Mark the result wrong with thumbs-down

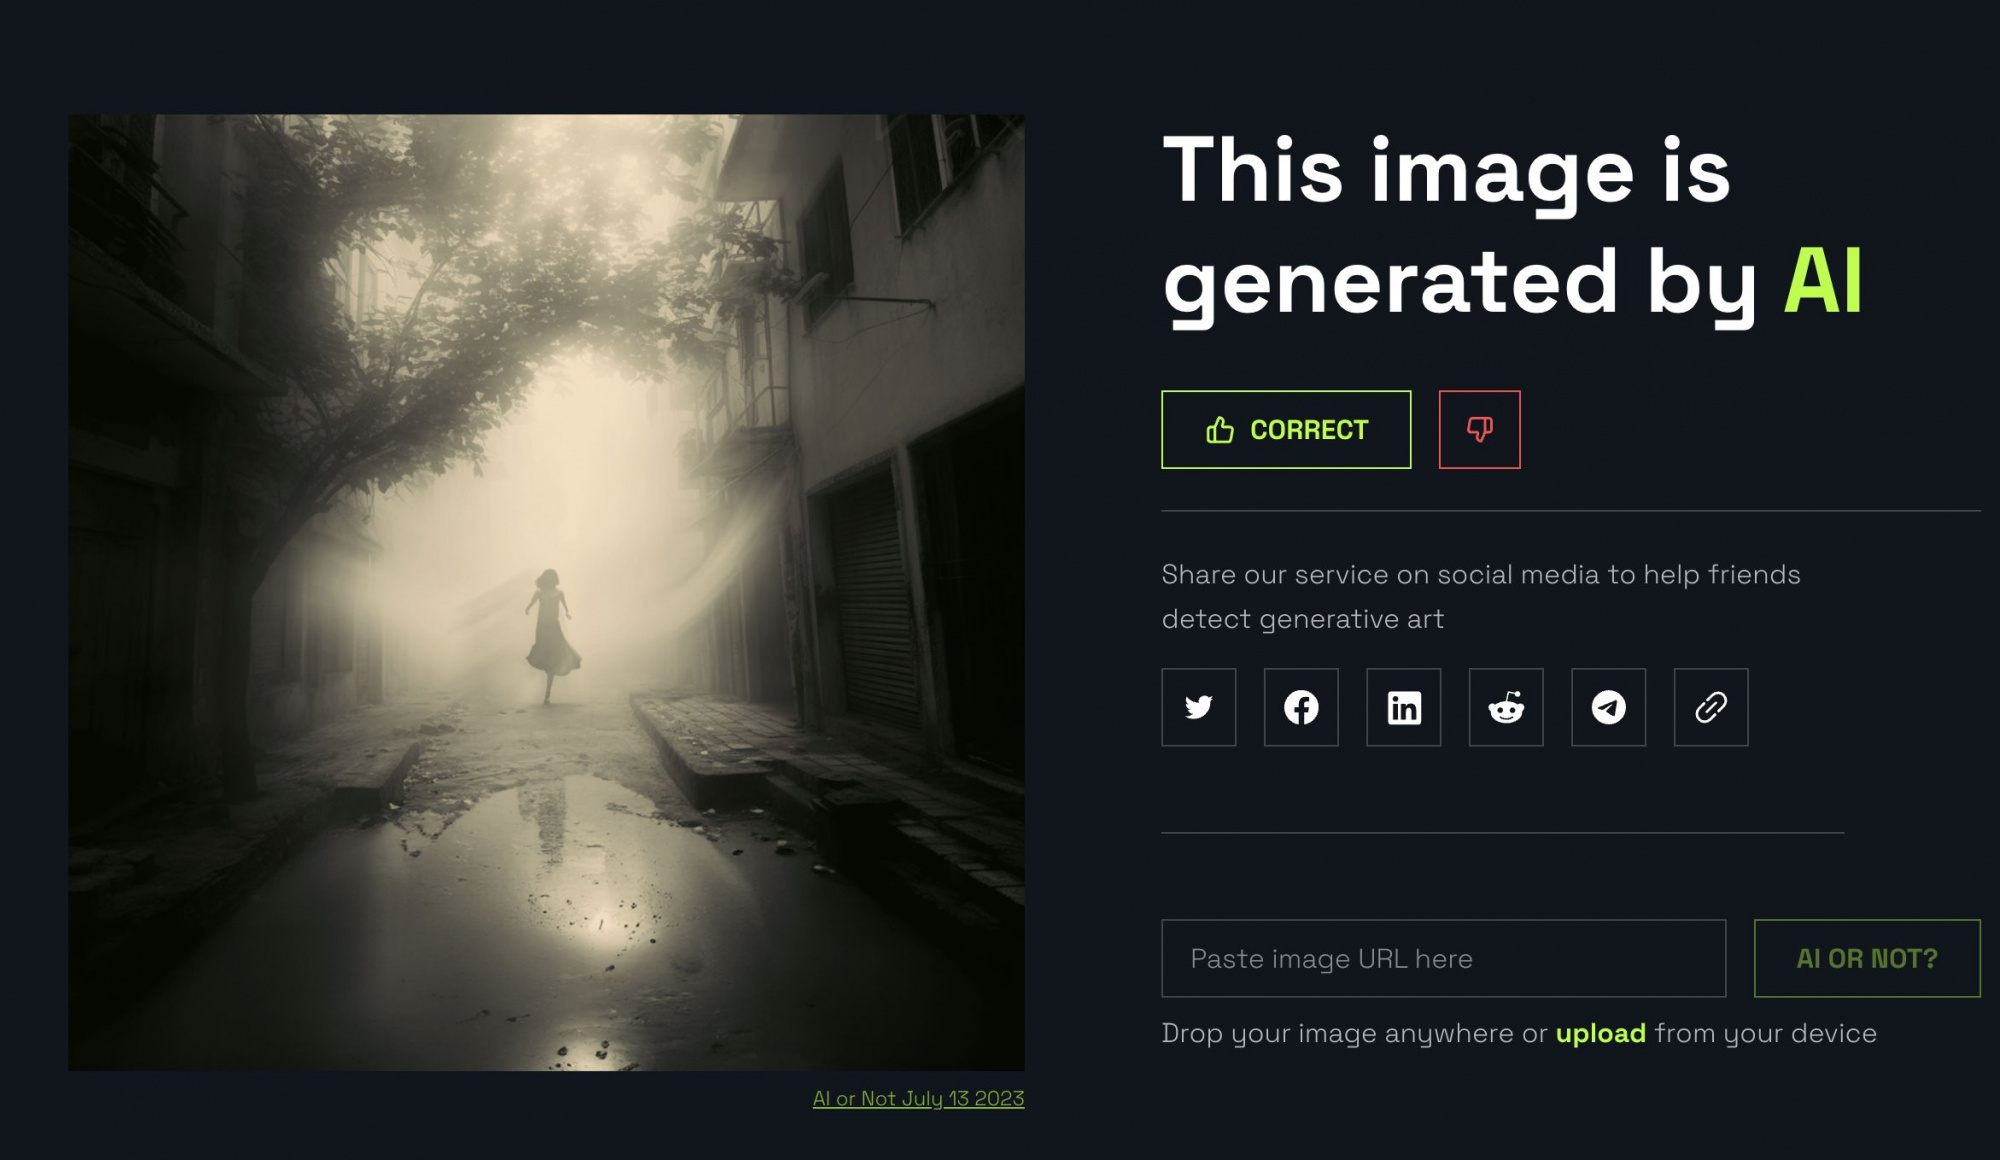[x=1480, y=429]
